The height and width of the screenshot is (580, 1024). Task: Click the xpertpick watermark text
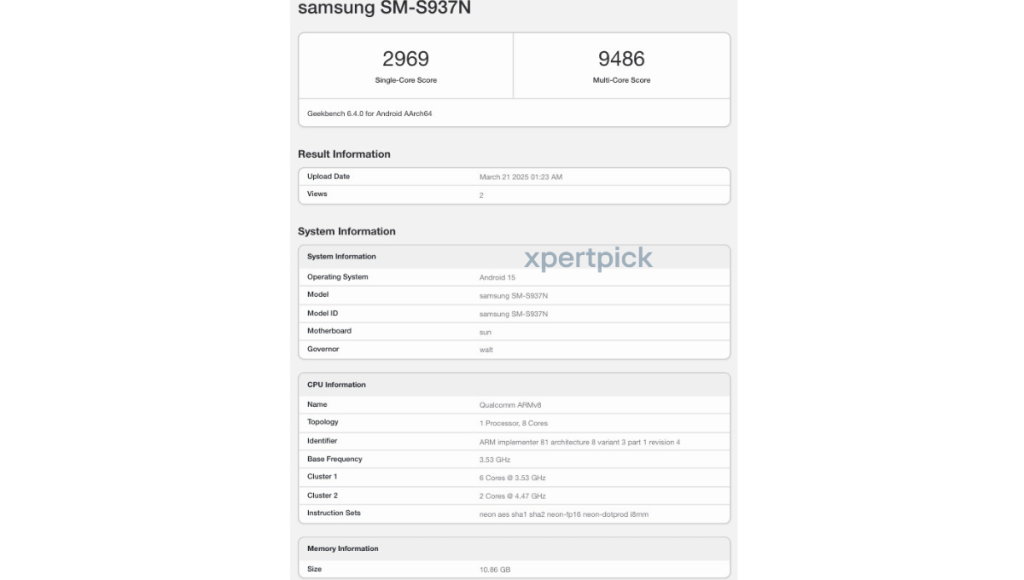[x=588, y=258]
